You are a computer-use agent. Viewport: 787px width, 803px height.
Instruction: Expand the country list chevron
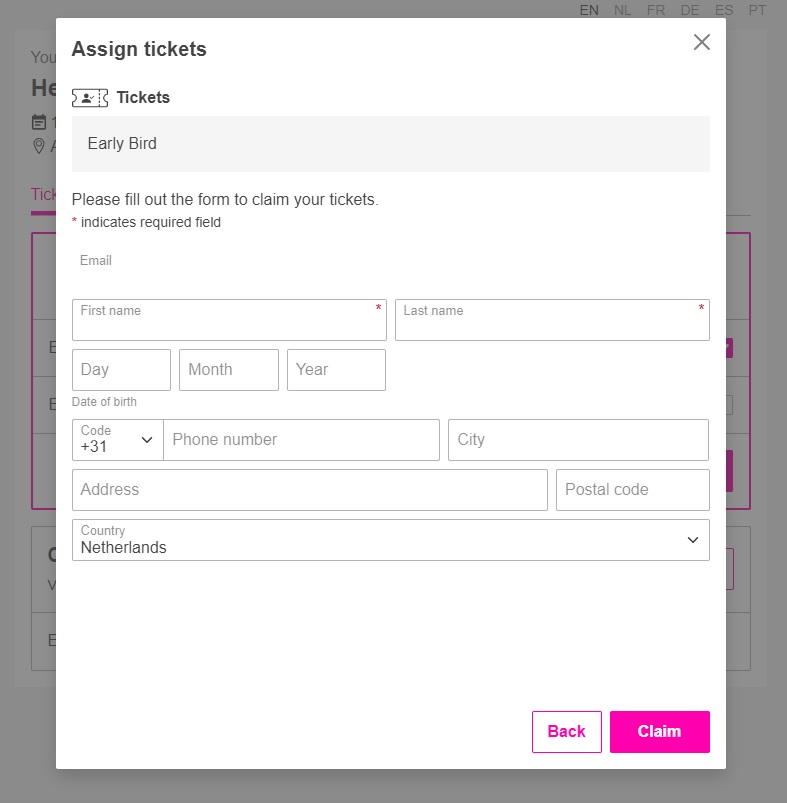coord(692,540)
